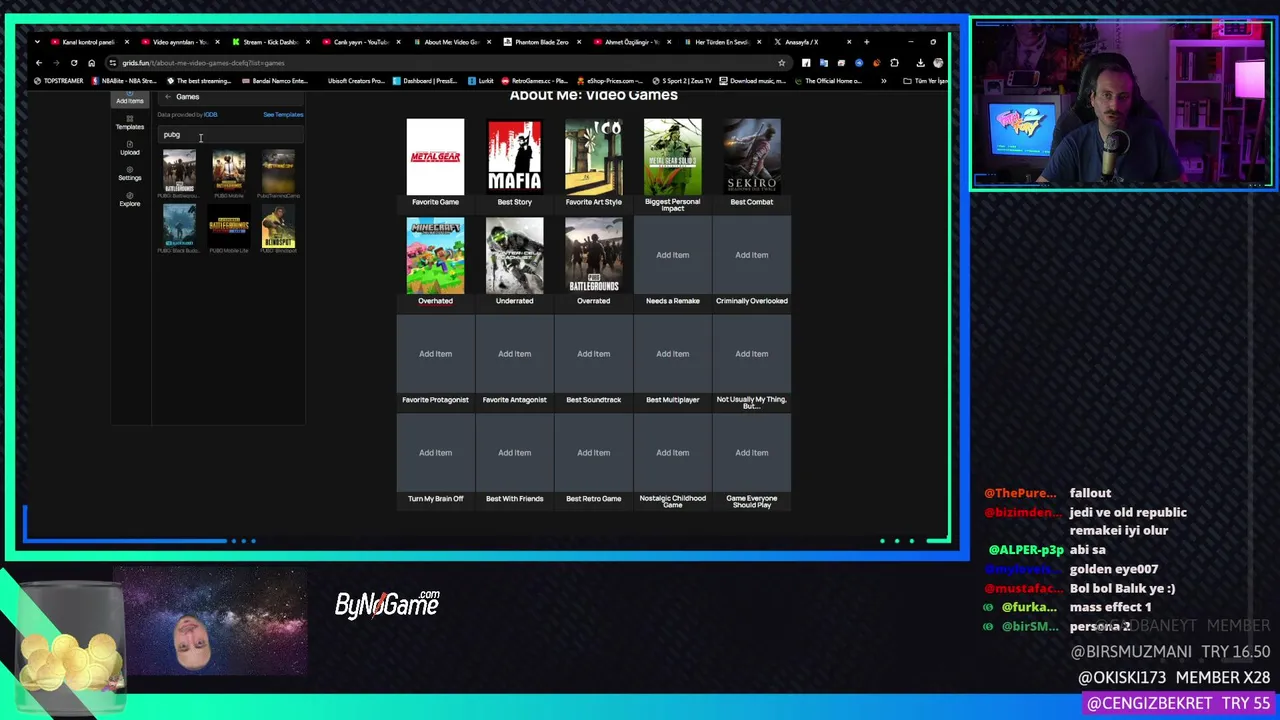The image size is (1280, 720).
Task: Click the Metal Gear Favorite Game tile
Action: 435,156
